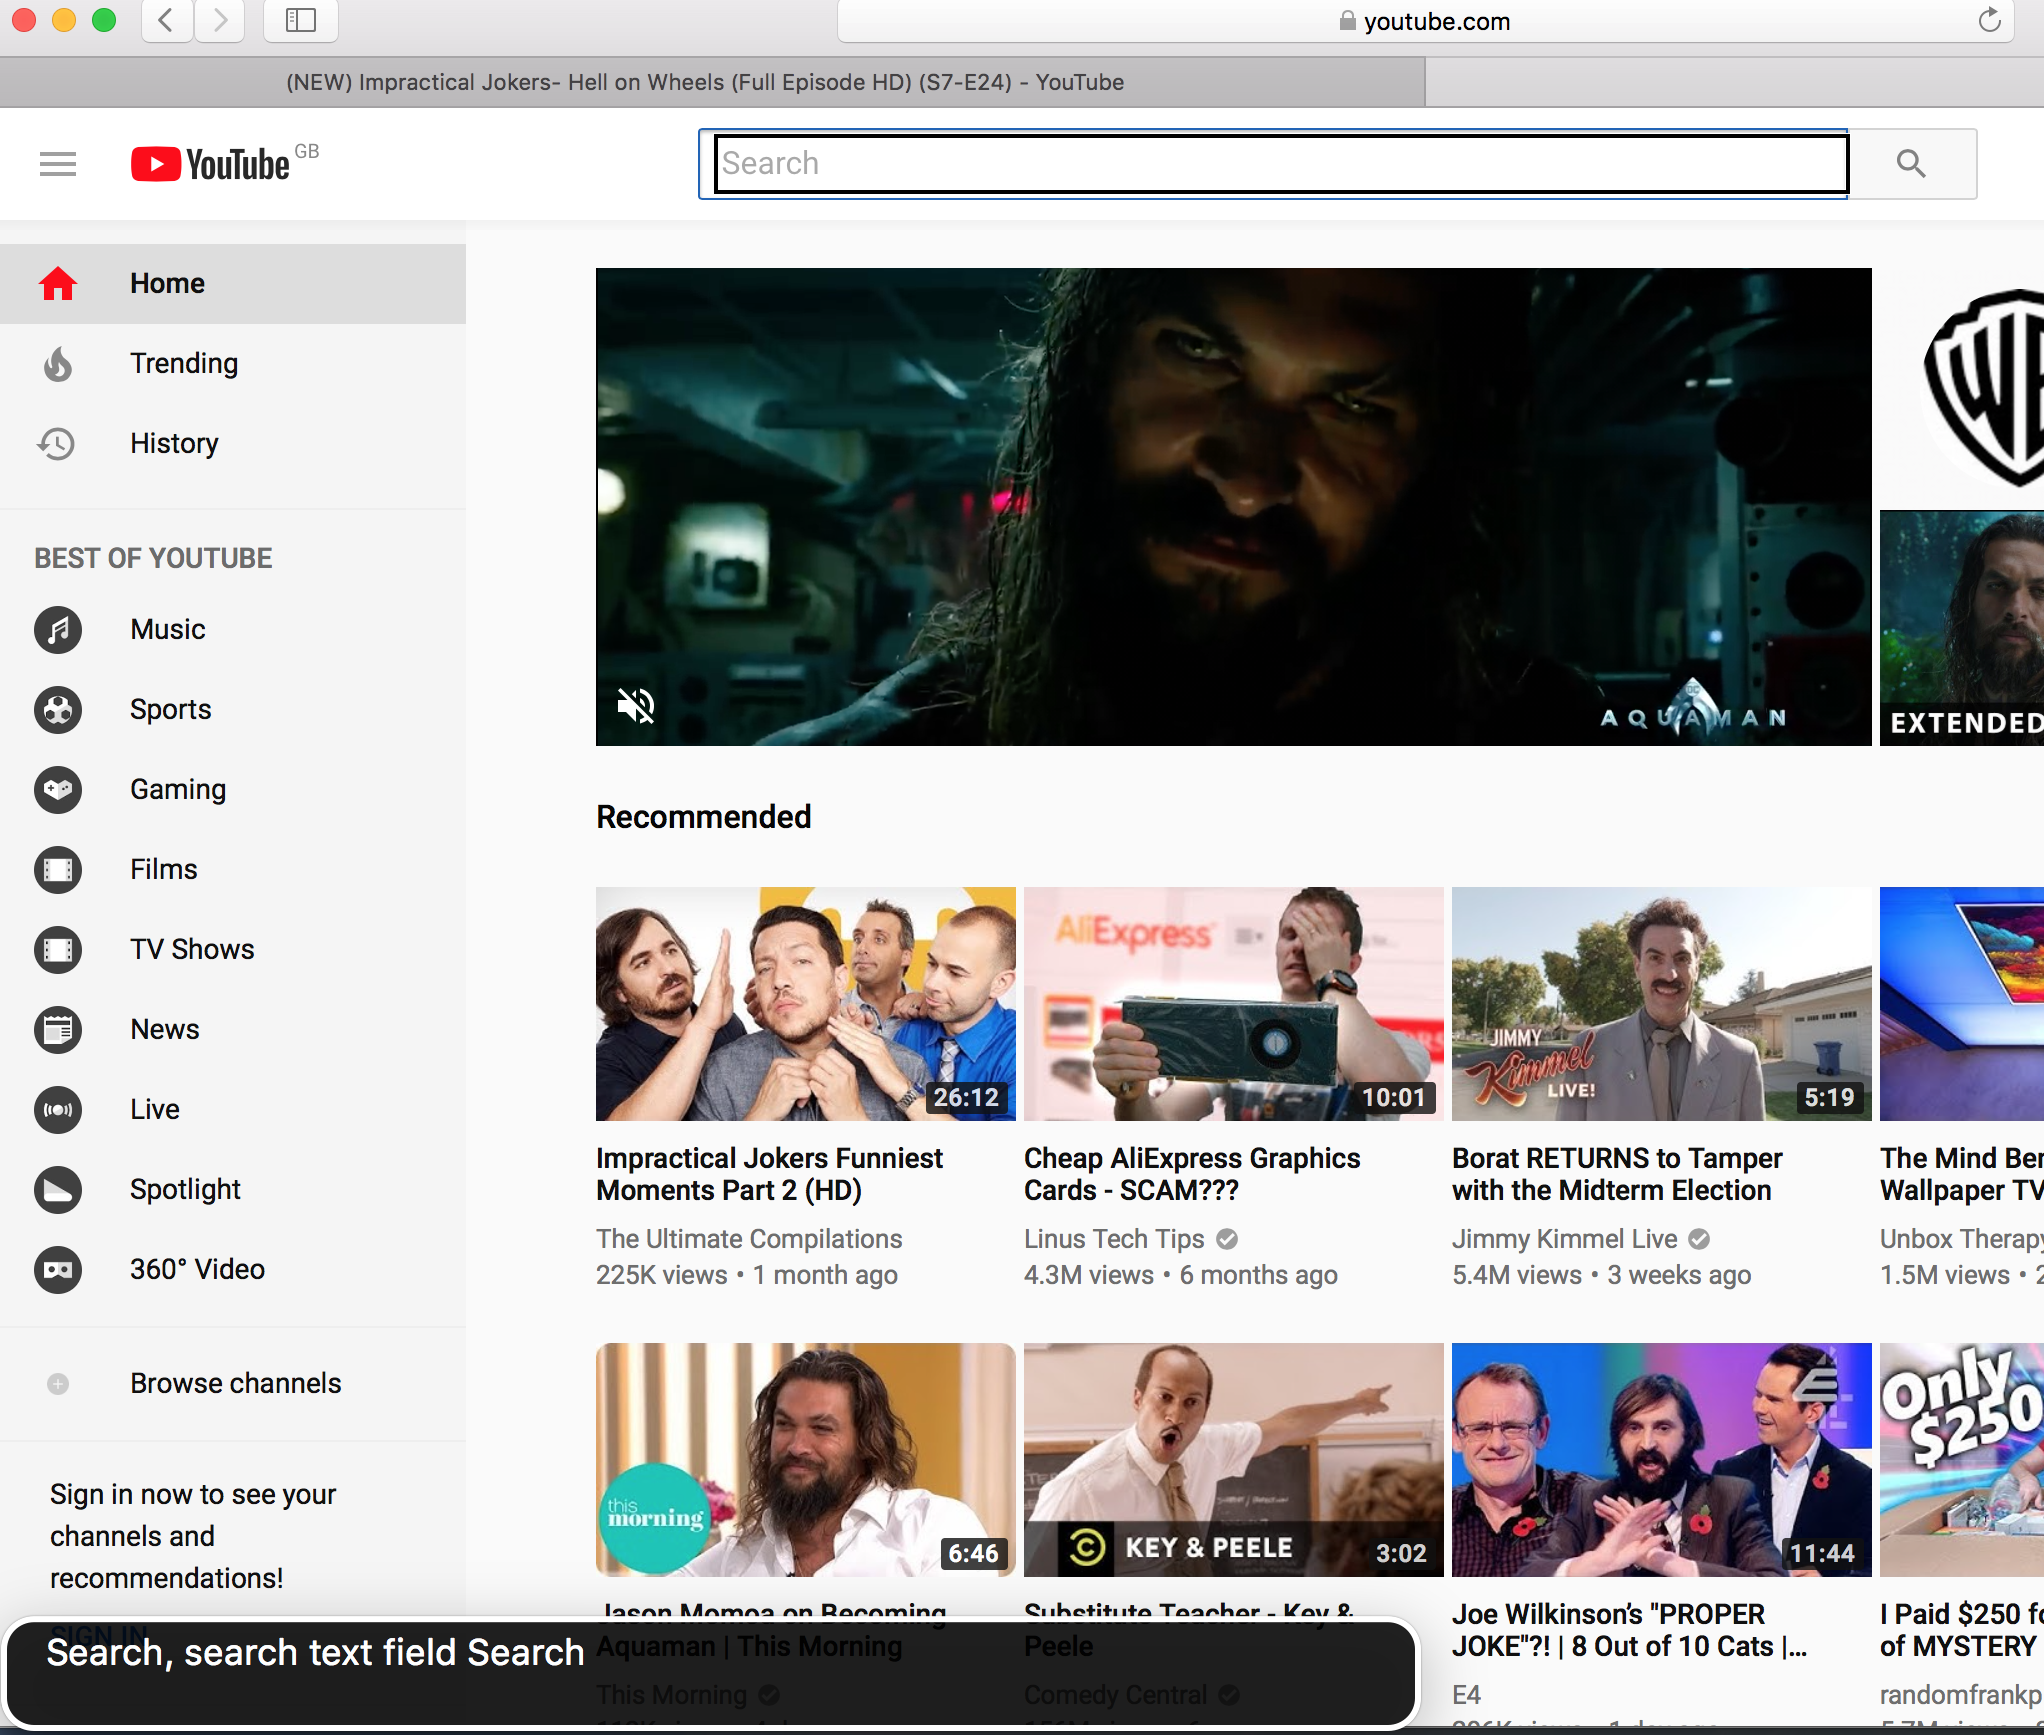The height and width of the screenshot is (1735, 2044).
Task: Open the AliExpress Graphics Cards thumbnail
Action: pos(1234,1004)
